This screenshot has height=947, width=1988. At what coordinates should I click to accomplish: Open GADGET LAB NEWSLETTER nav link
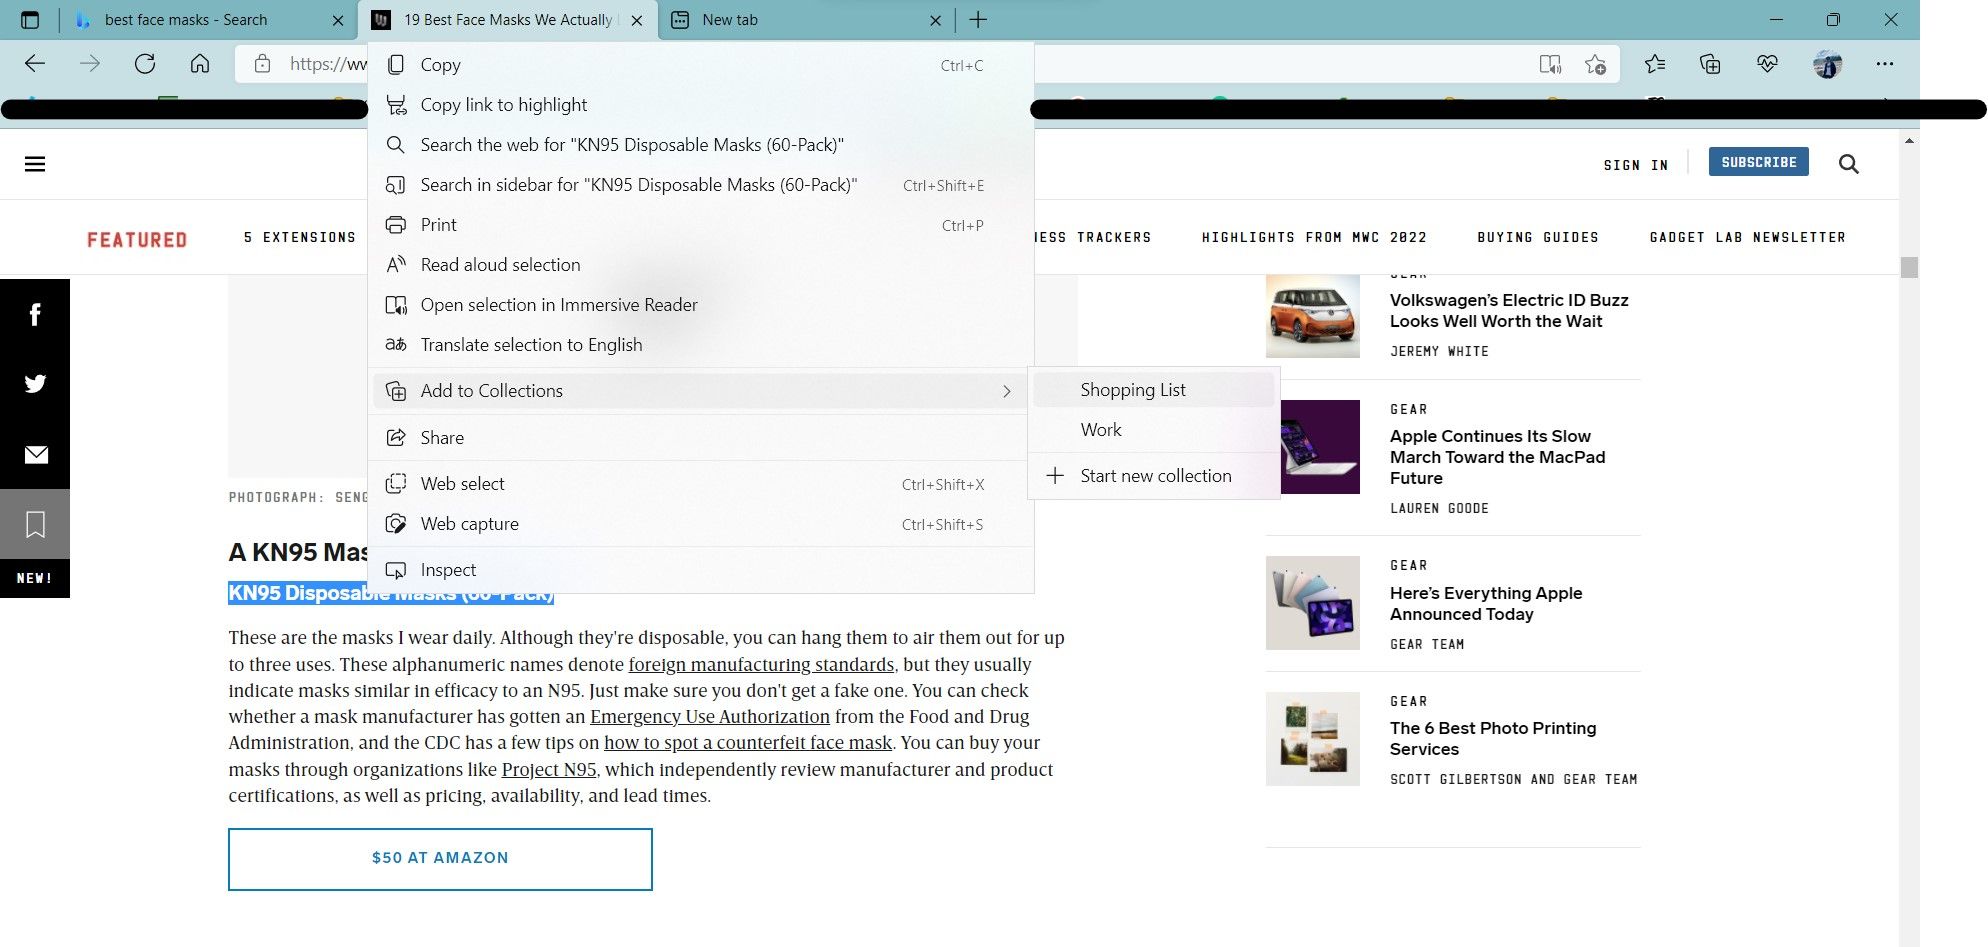pos(1747,238)
